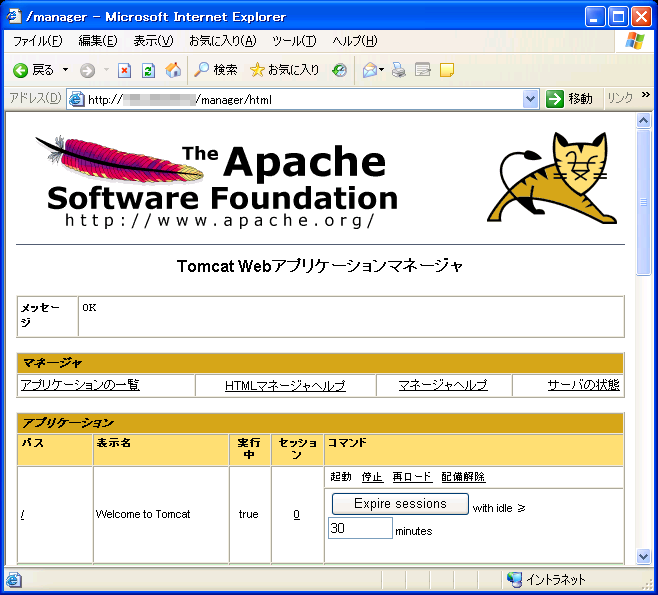Click the IE icon in title bar
Viewport: 658px width, 595px height.
13,16
